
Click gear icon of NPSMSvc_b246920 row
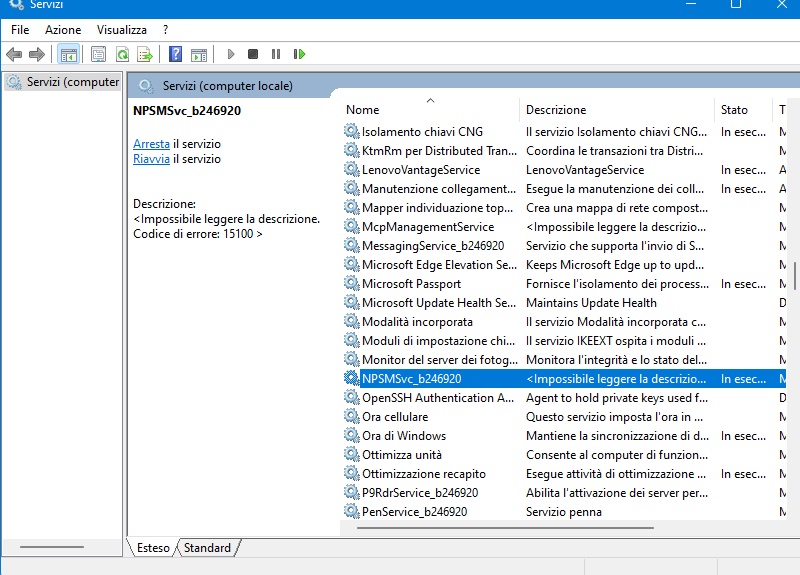tap(352, 378)
